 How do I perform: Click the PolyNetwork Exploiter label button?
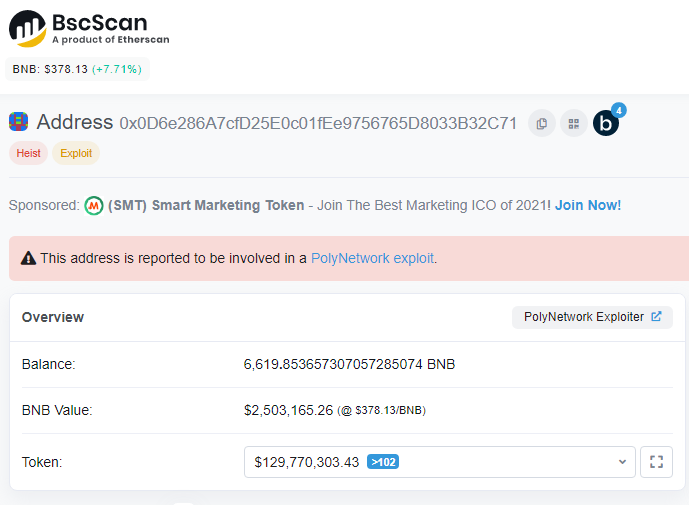point(592,317)
